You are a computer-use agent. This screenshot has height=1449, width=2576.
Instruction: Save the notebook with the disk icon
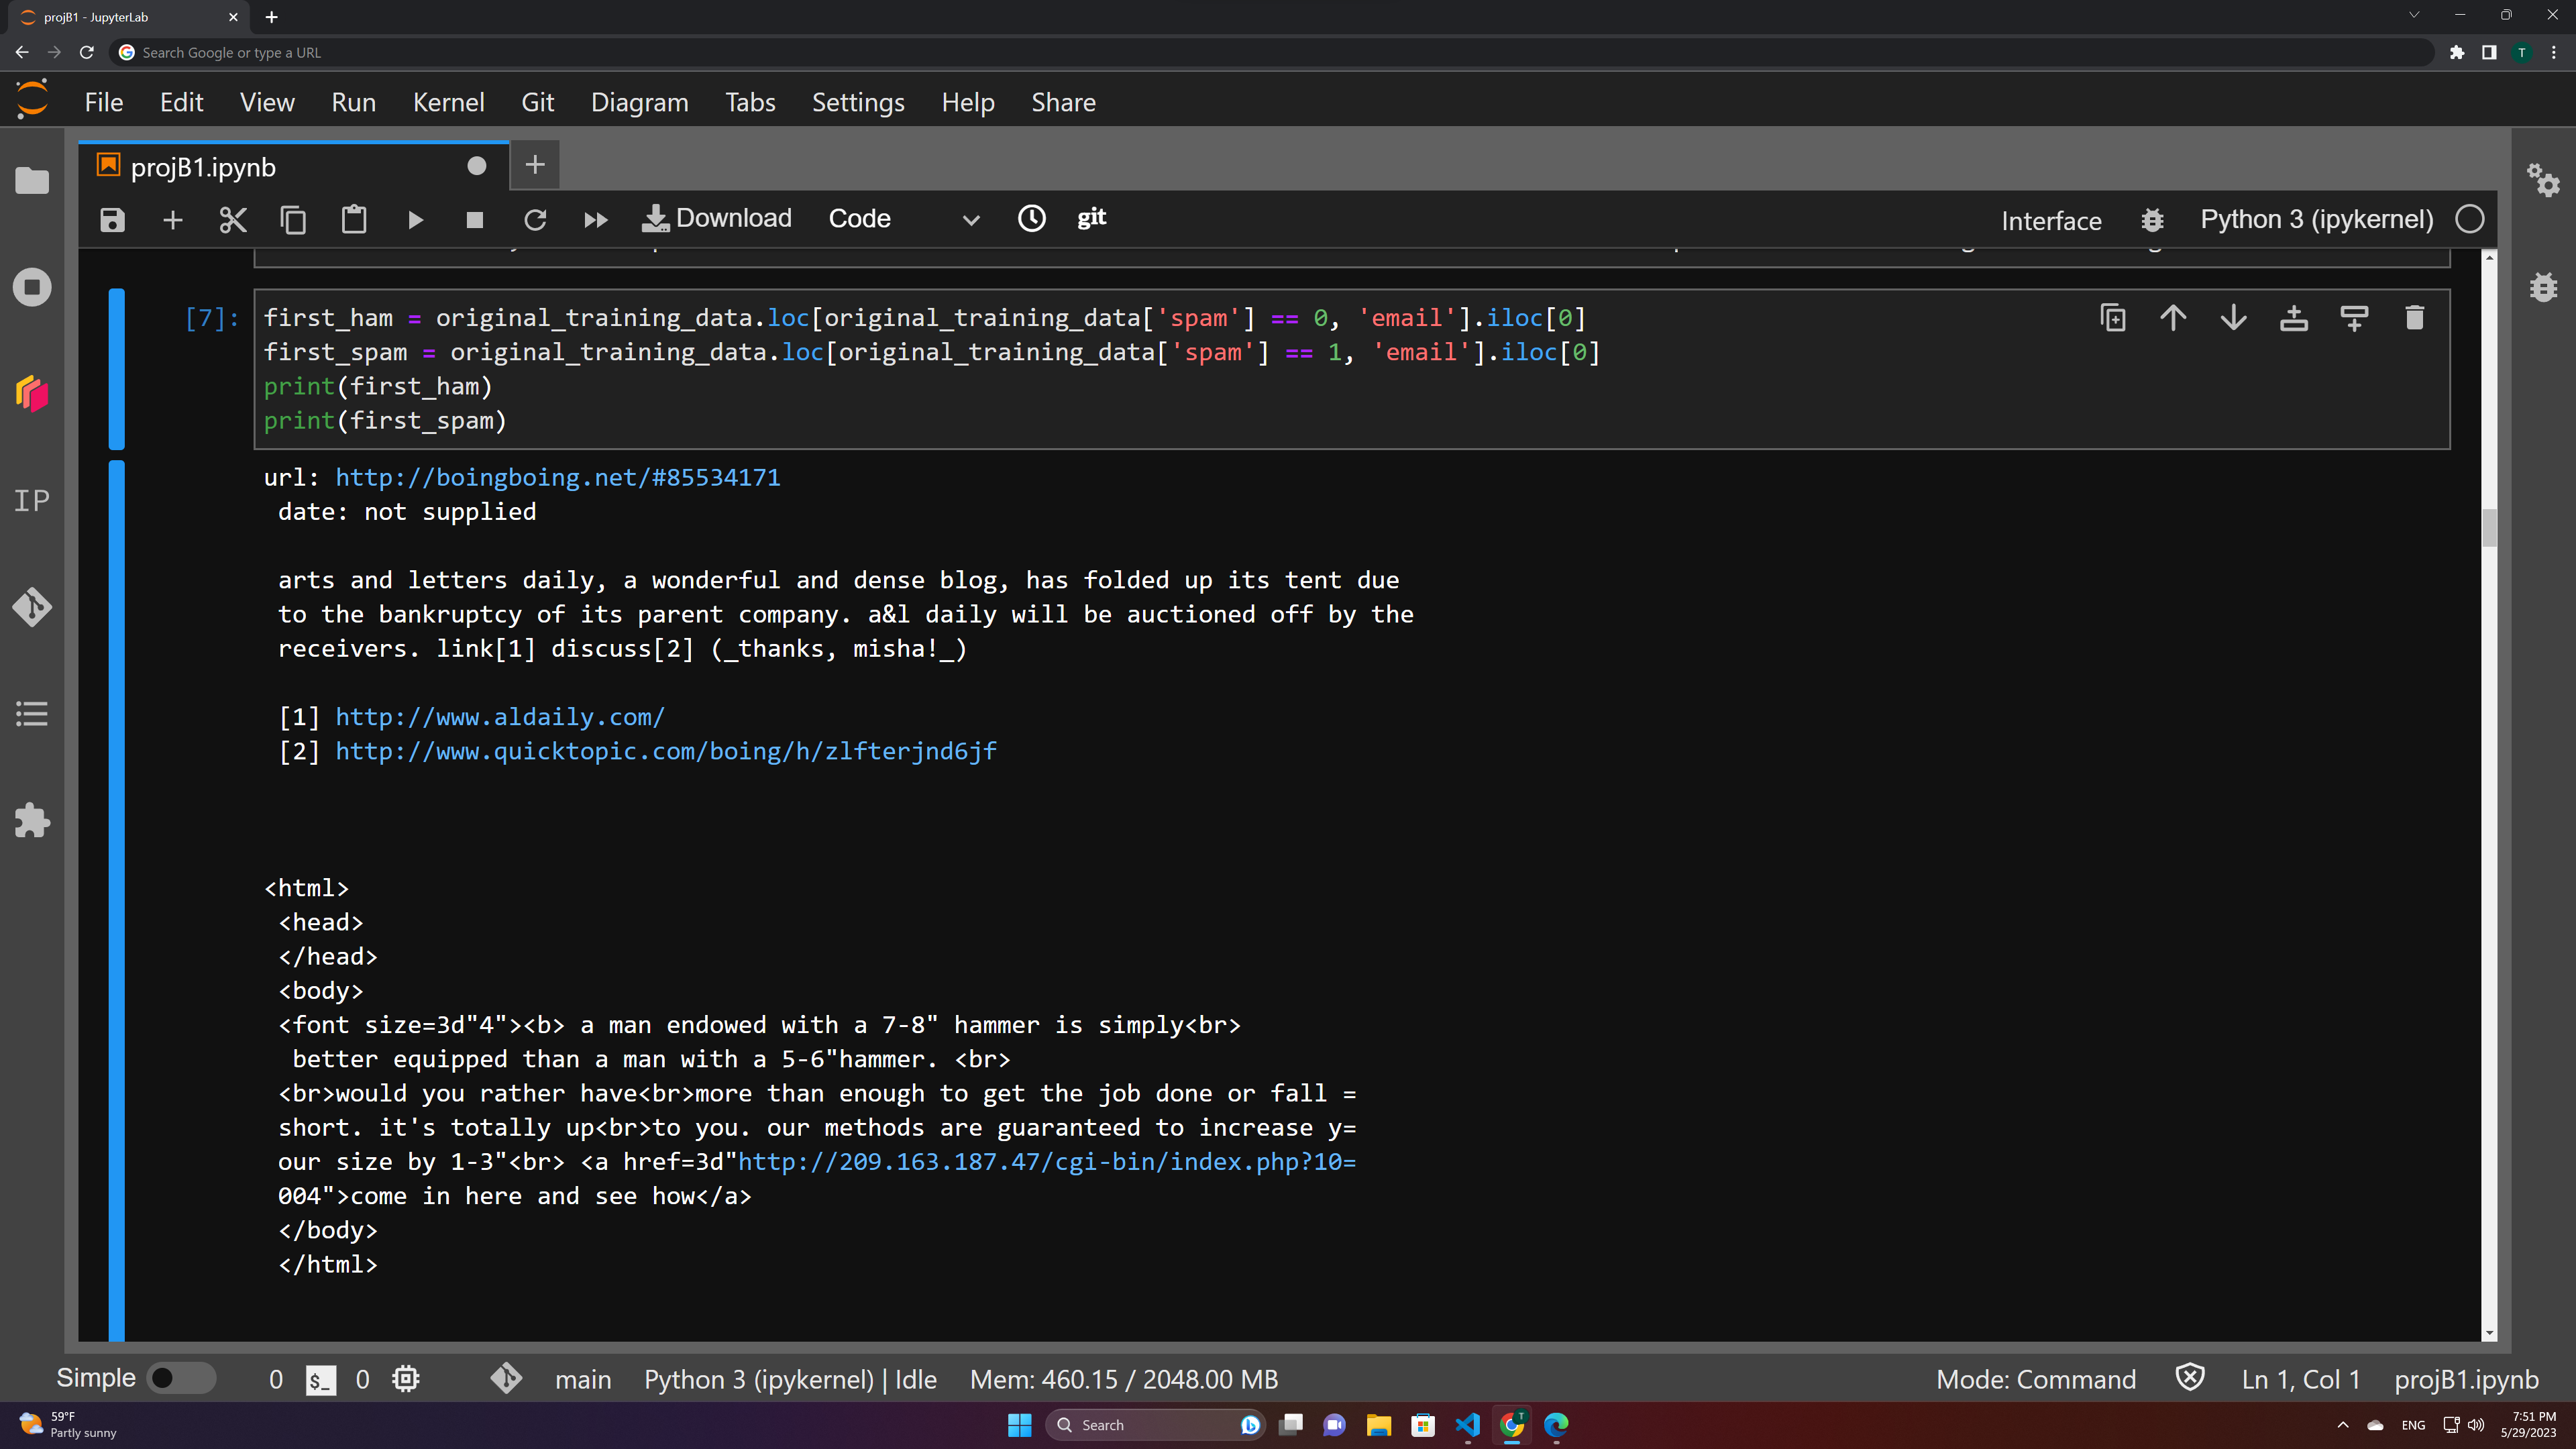[x=112, y=219]
